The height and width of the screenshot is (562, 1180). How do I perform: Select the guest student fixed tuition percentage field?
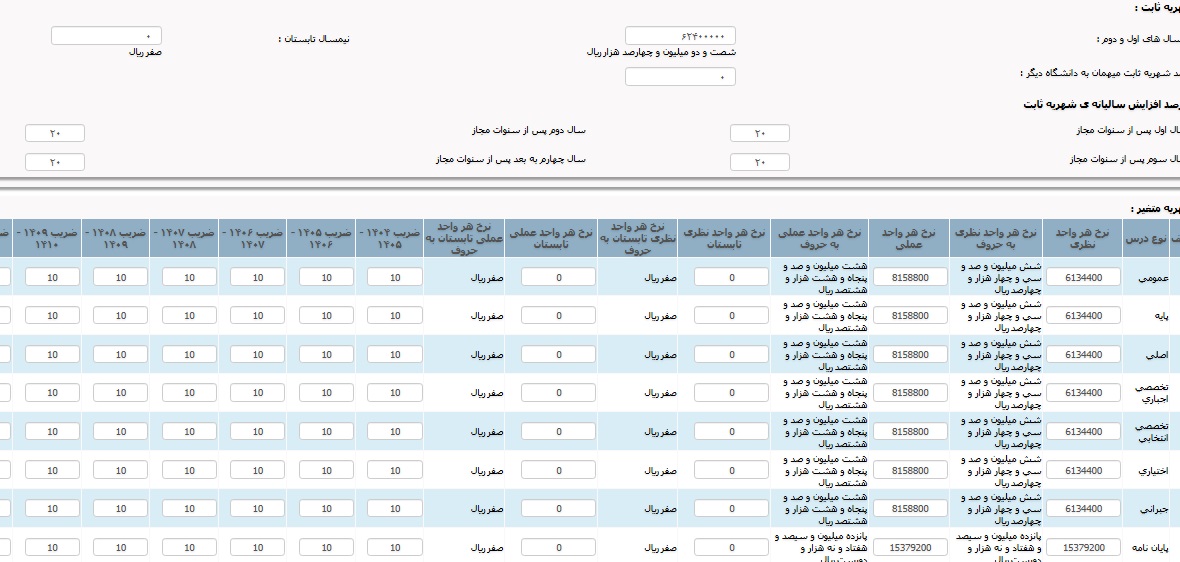[680, 77]
